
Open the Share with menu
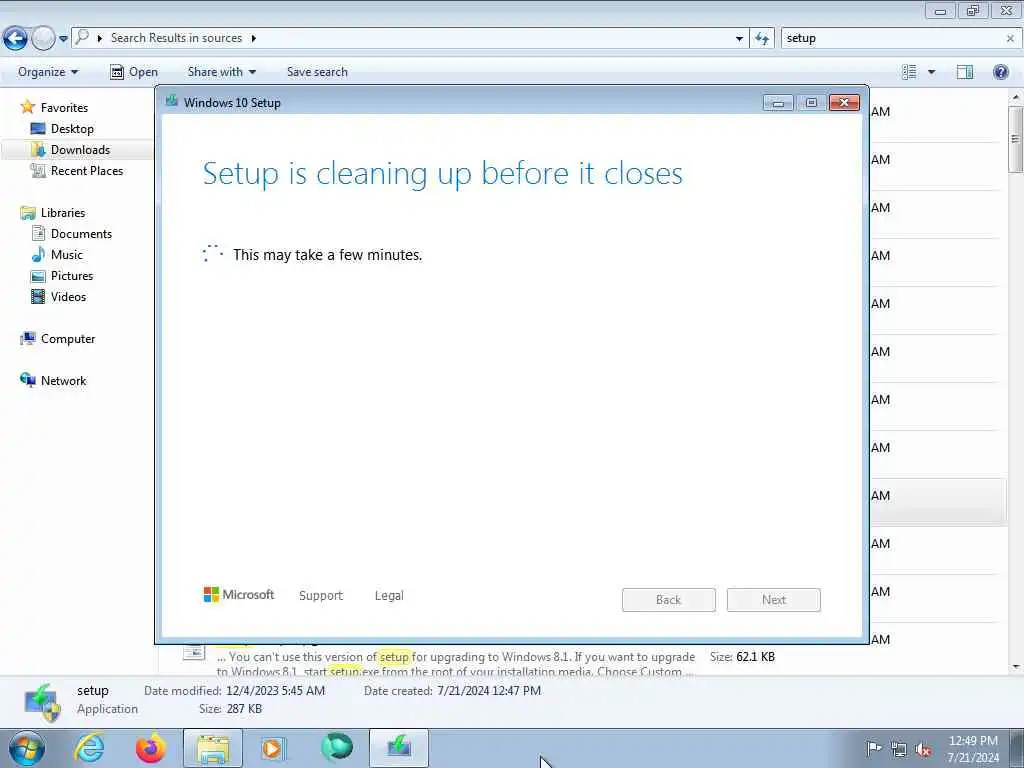pos(221,72)
